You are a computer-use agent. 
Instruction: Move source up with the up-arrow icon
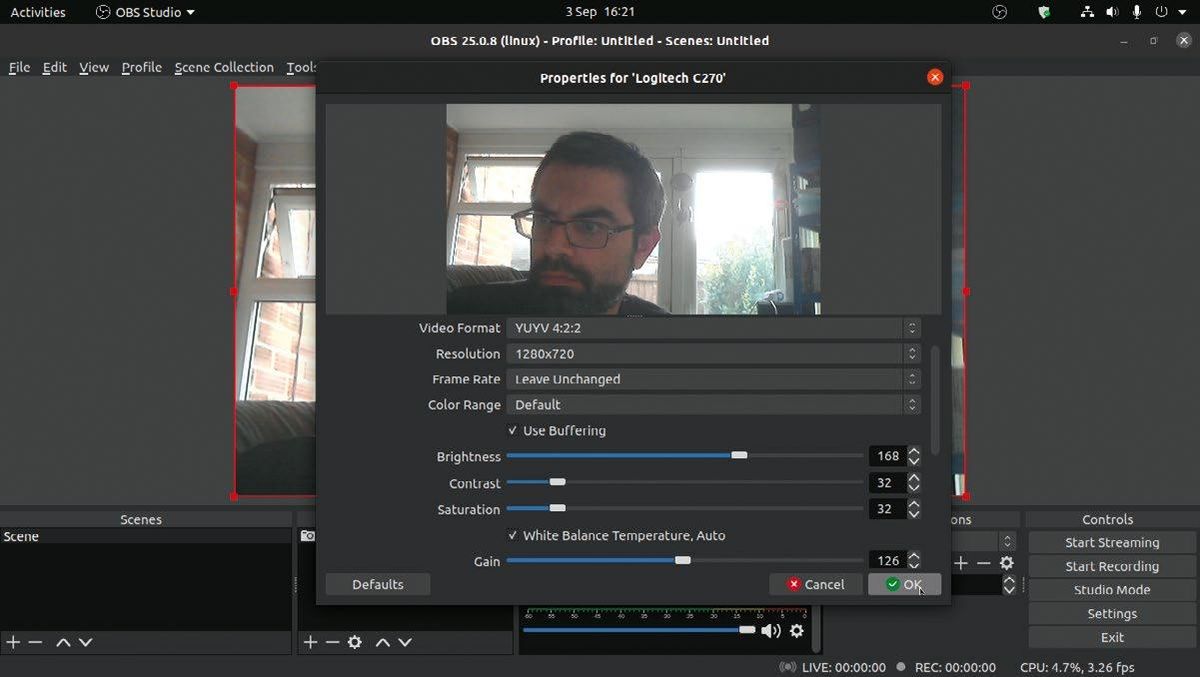pos(381,642)
